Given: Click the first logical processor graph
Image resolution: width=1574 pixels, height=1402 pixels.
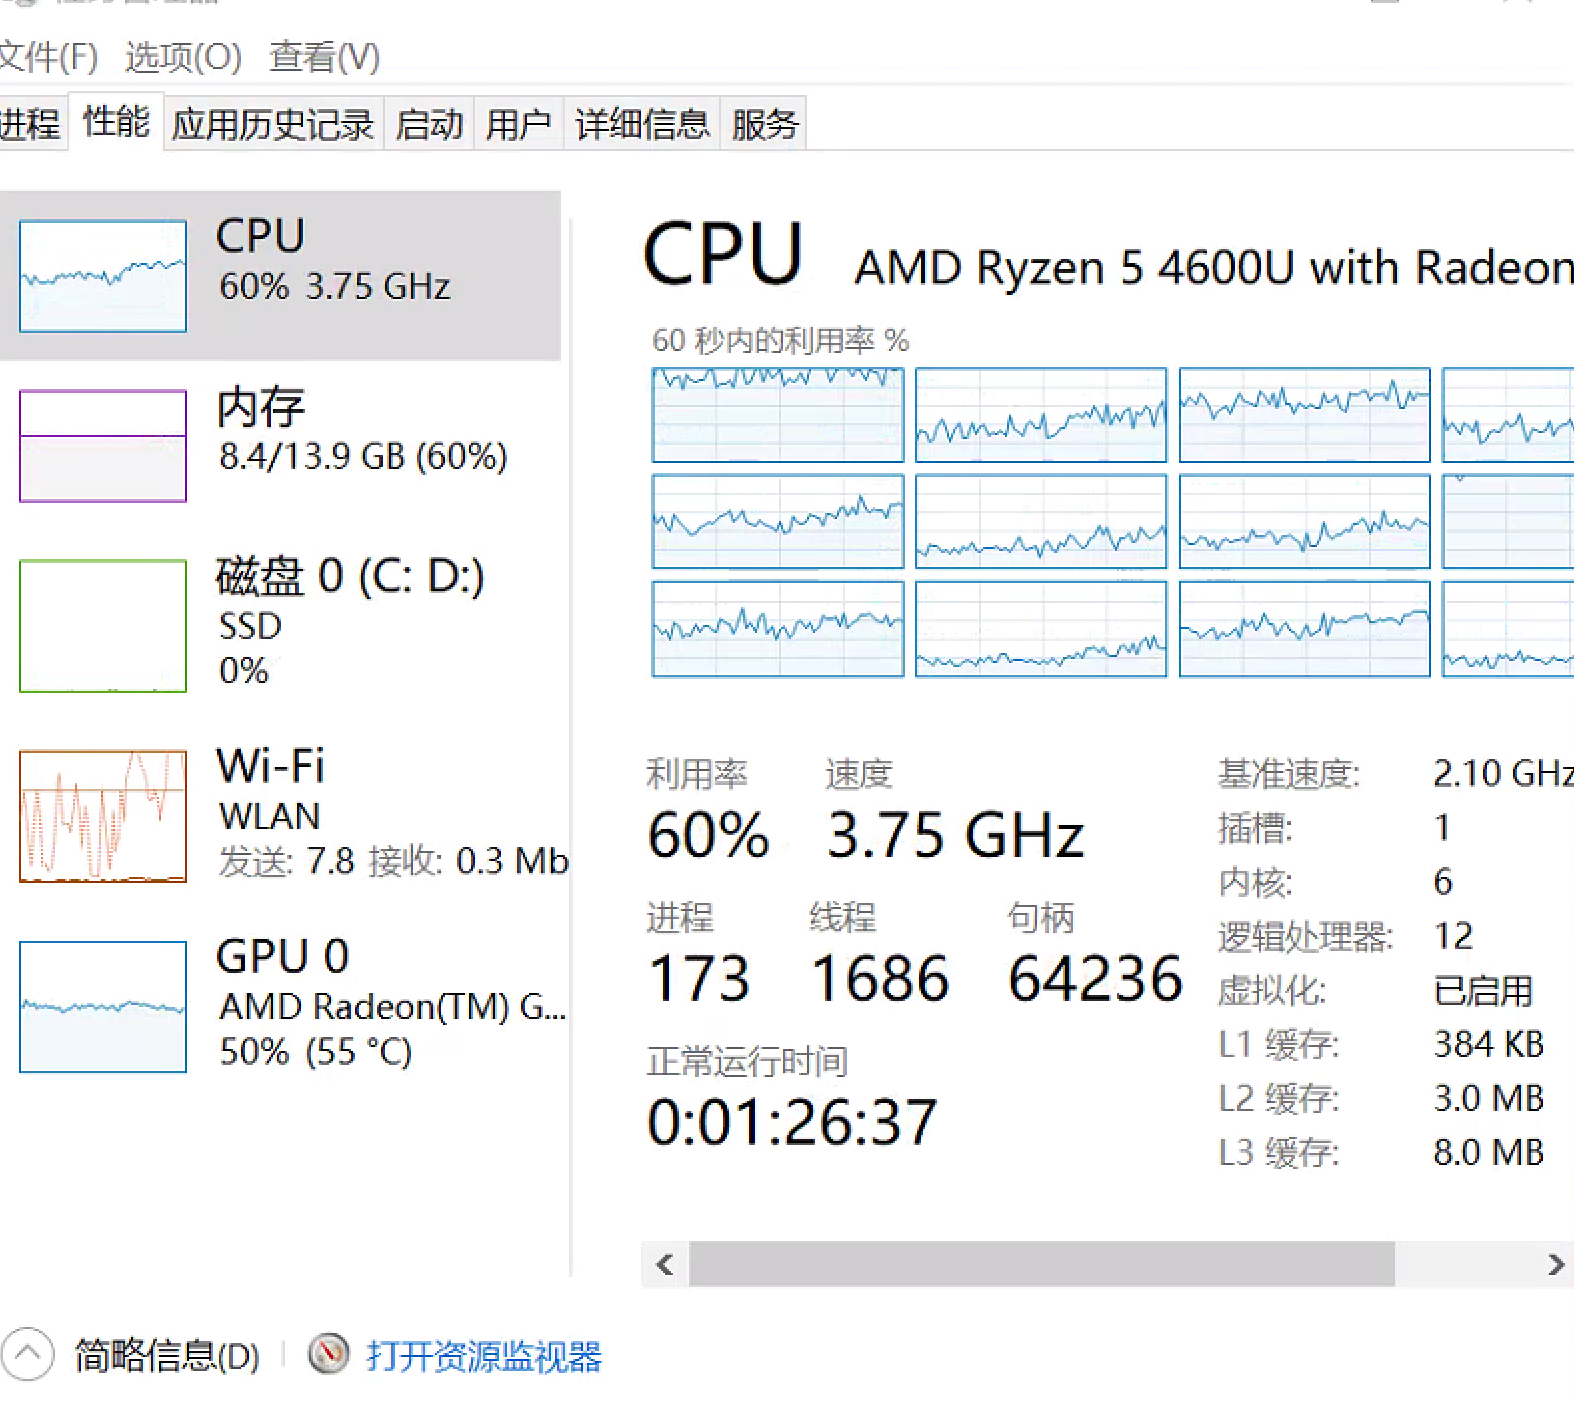Looking at the screenshot, I should click(x=778, y=415).
